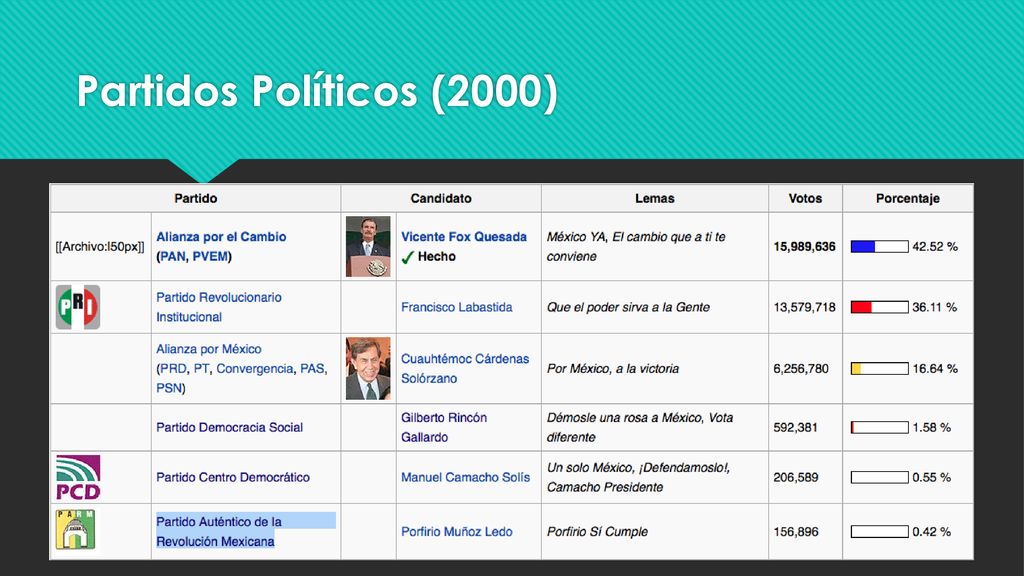This screenshot has height=576, width=1024.
Task: Follow the PT party link
Action: (x=201, y=368)
